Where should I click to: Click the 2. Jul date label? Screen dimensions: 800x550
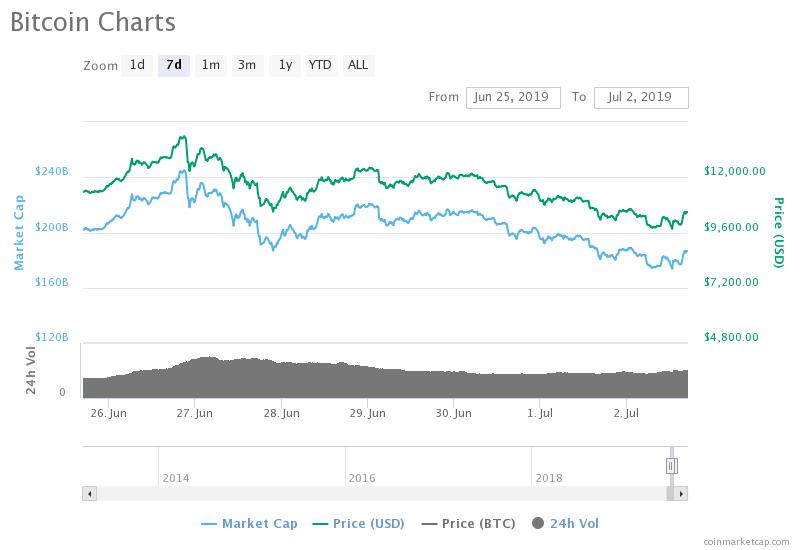pyautogui.click(x=626, y=413)
